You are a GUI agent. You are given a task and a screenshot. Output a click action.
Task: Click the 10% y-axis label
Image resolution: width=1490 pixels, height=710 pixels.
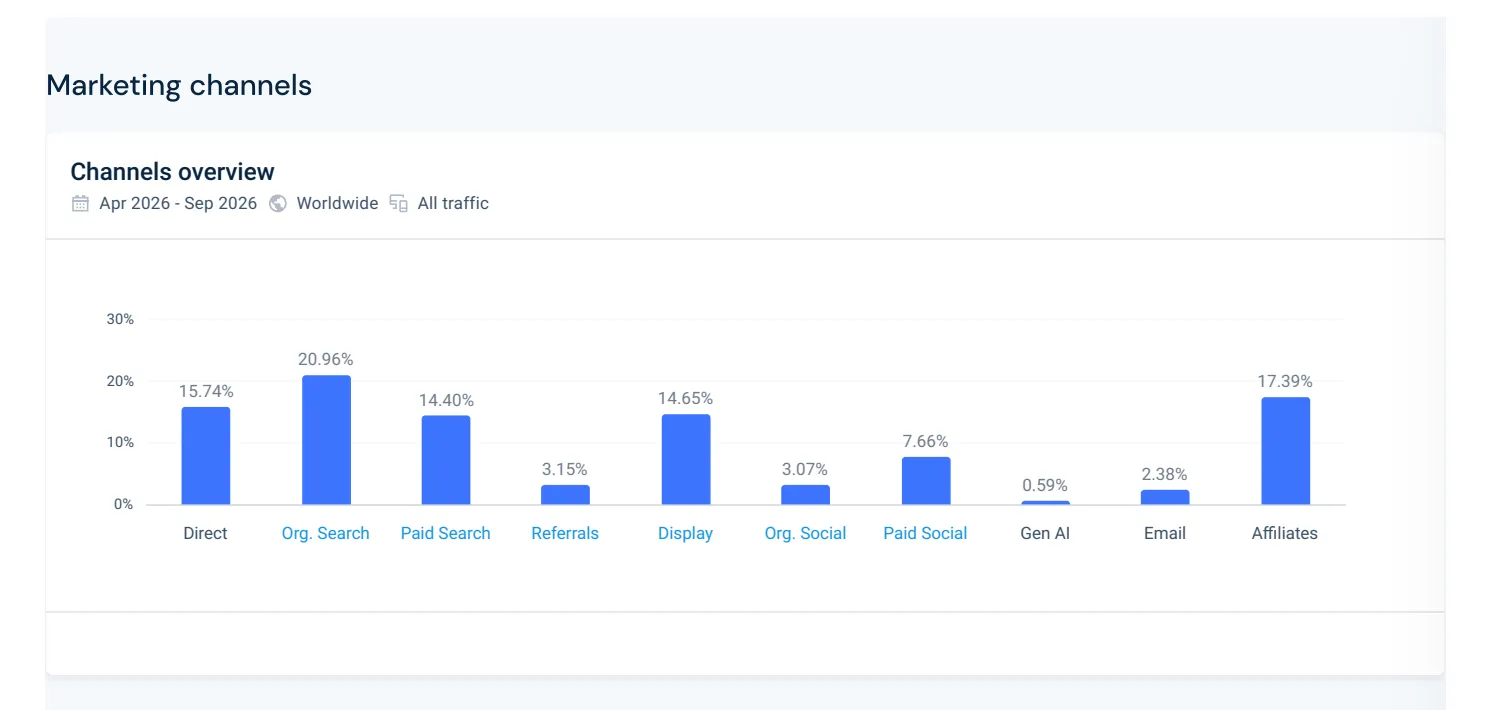click(x=120, y=443)
